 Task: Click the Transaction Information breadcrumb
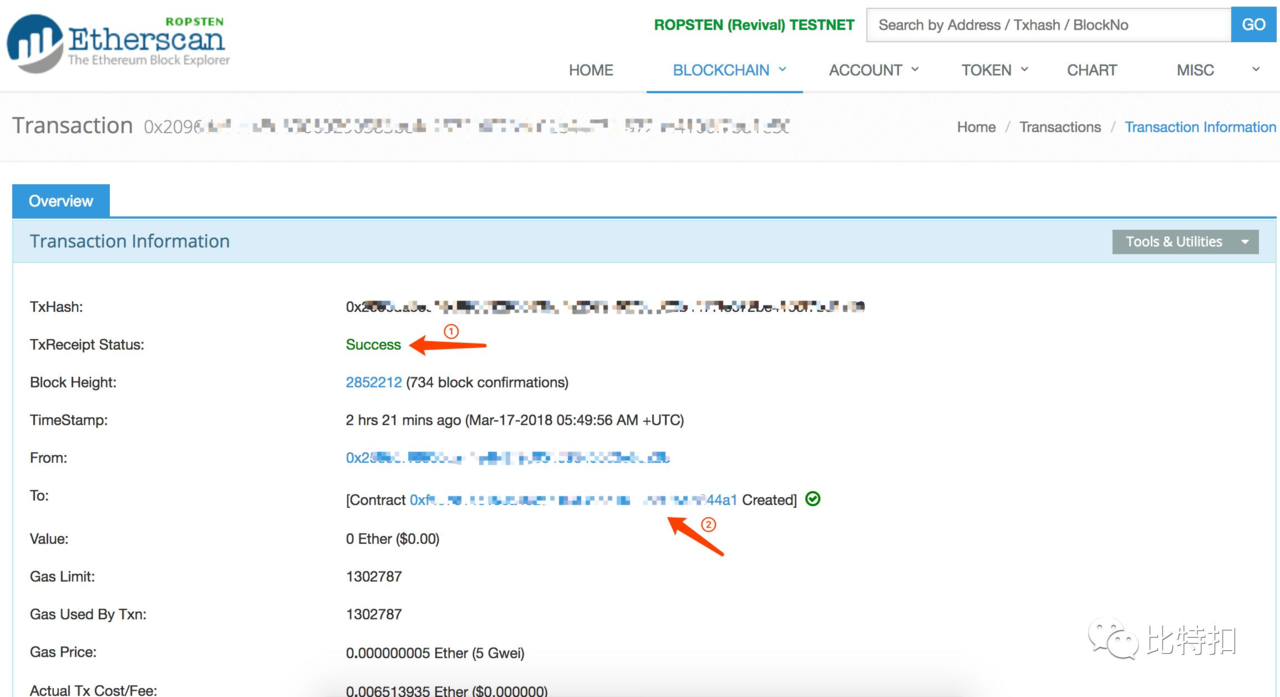pyautogui.click(x=1200, y=127)
